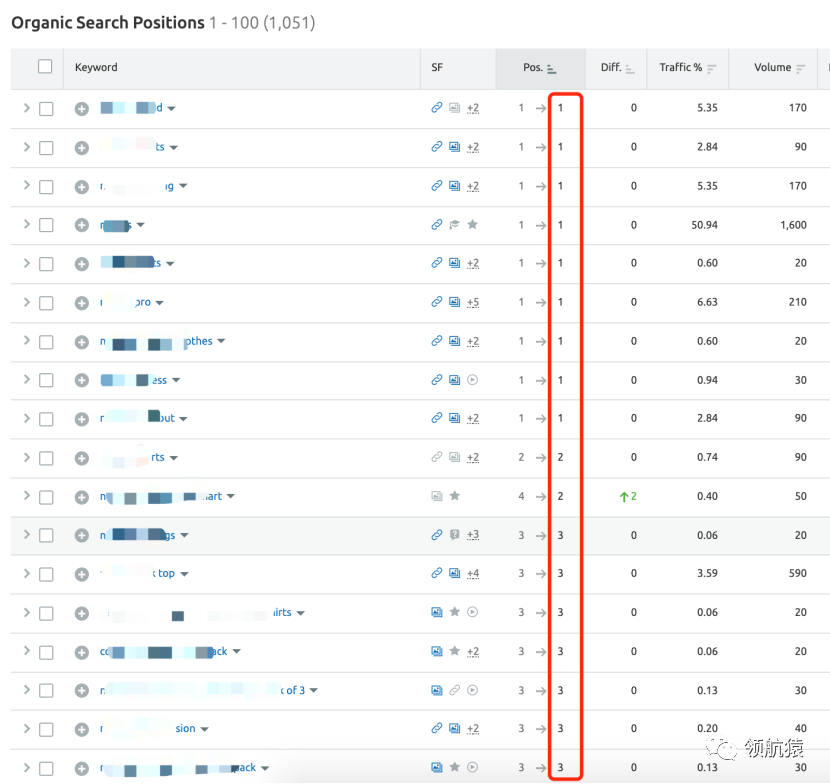Screen dimensions: 830x784
Task: Click the star SF icon in the green ↑2 Diff. row
Action: pos(454,496)
